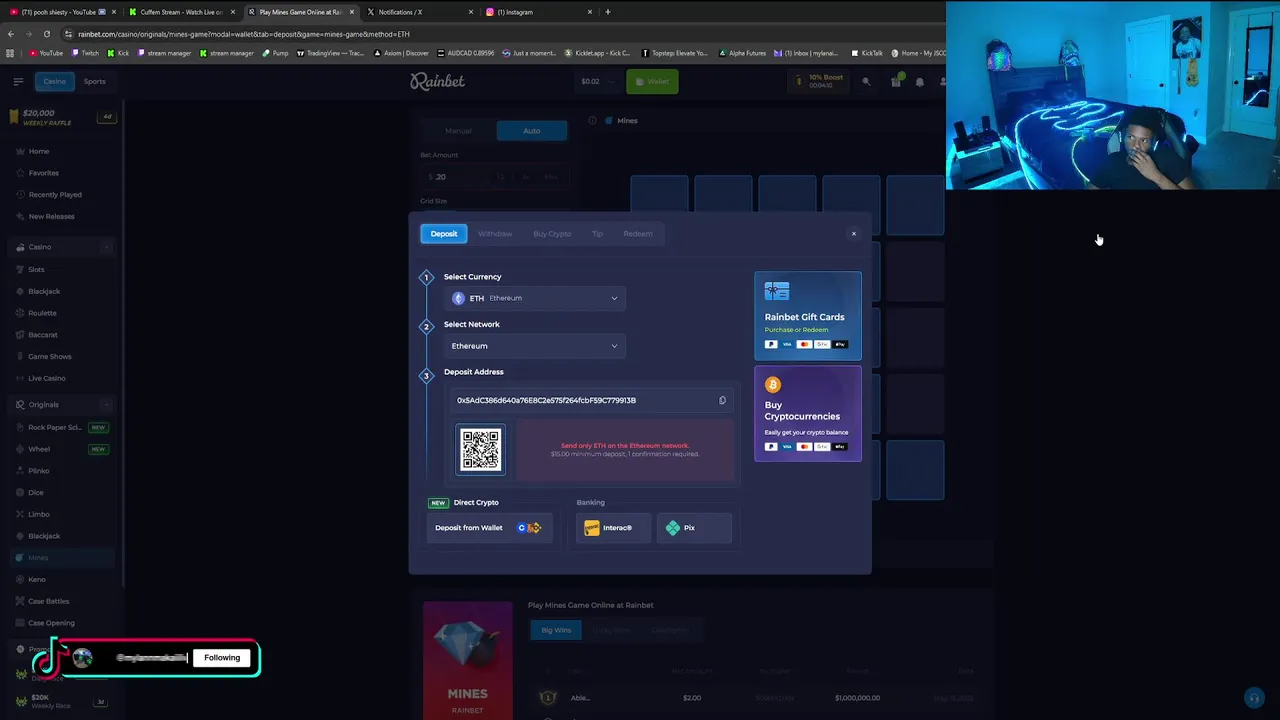Open the Buy Cryptocurrencies card
The height and width of the screenshot is (720, 1280).
click(x=808, y=413)
